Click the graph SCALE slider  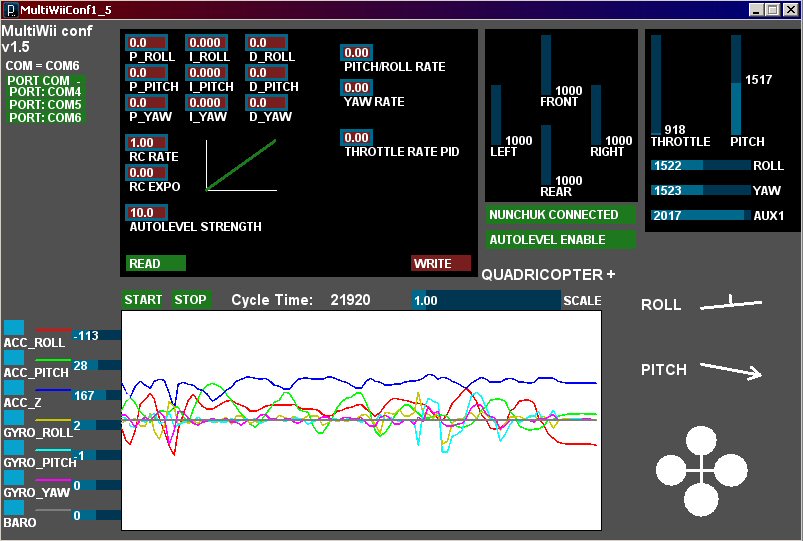pos(486,300)
